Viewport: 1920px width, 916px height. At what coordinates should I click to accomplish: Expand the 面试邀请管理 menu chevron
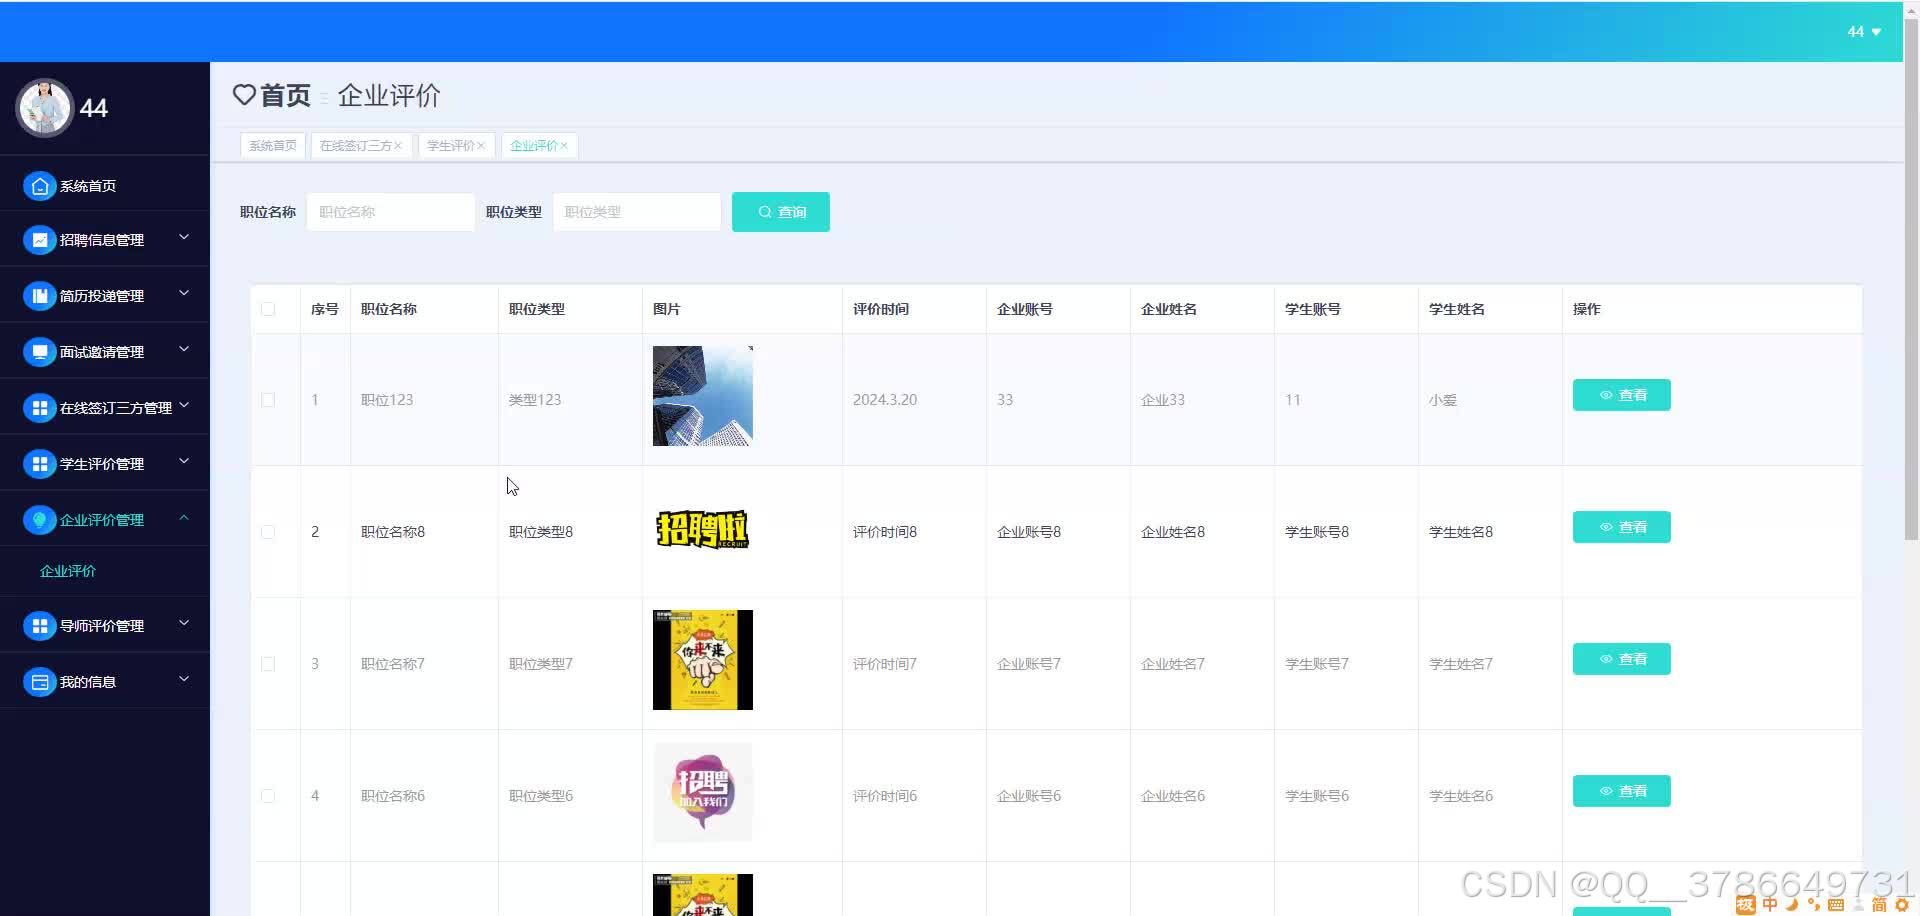click(184, 350)
